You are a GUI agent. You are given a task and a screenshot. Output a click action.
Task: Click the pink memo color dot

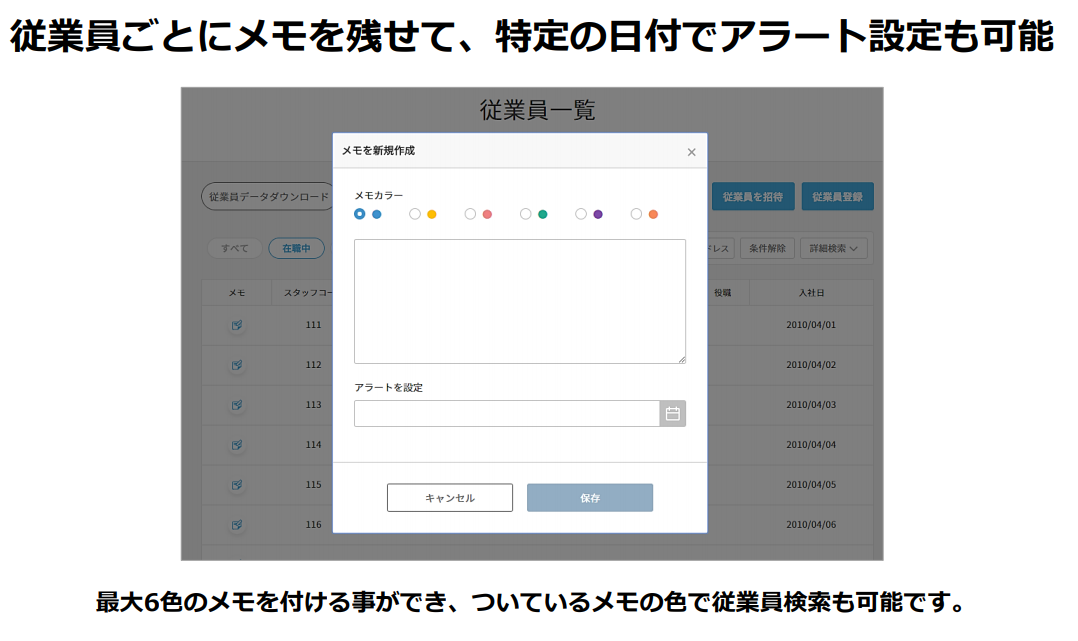click(x=487, y=214)
